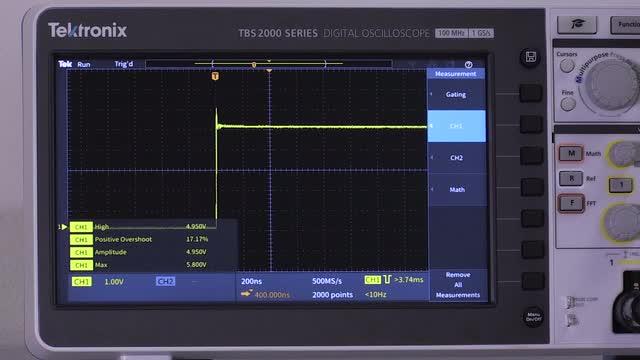Click the 'Run' acquisition status
Screen dimensions: 640x360
(84, 64)
